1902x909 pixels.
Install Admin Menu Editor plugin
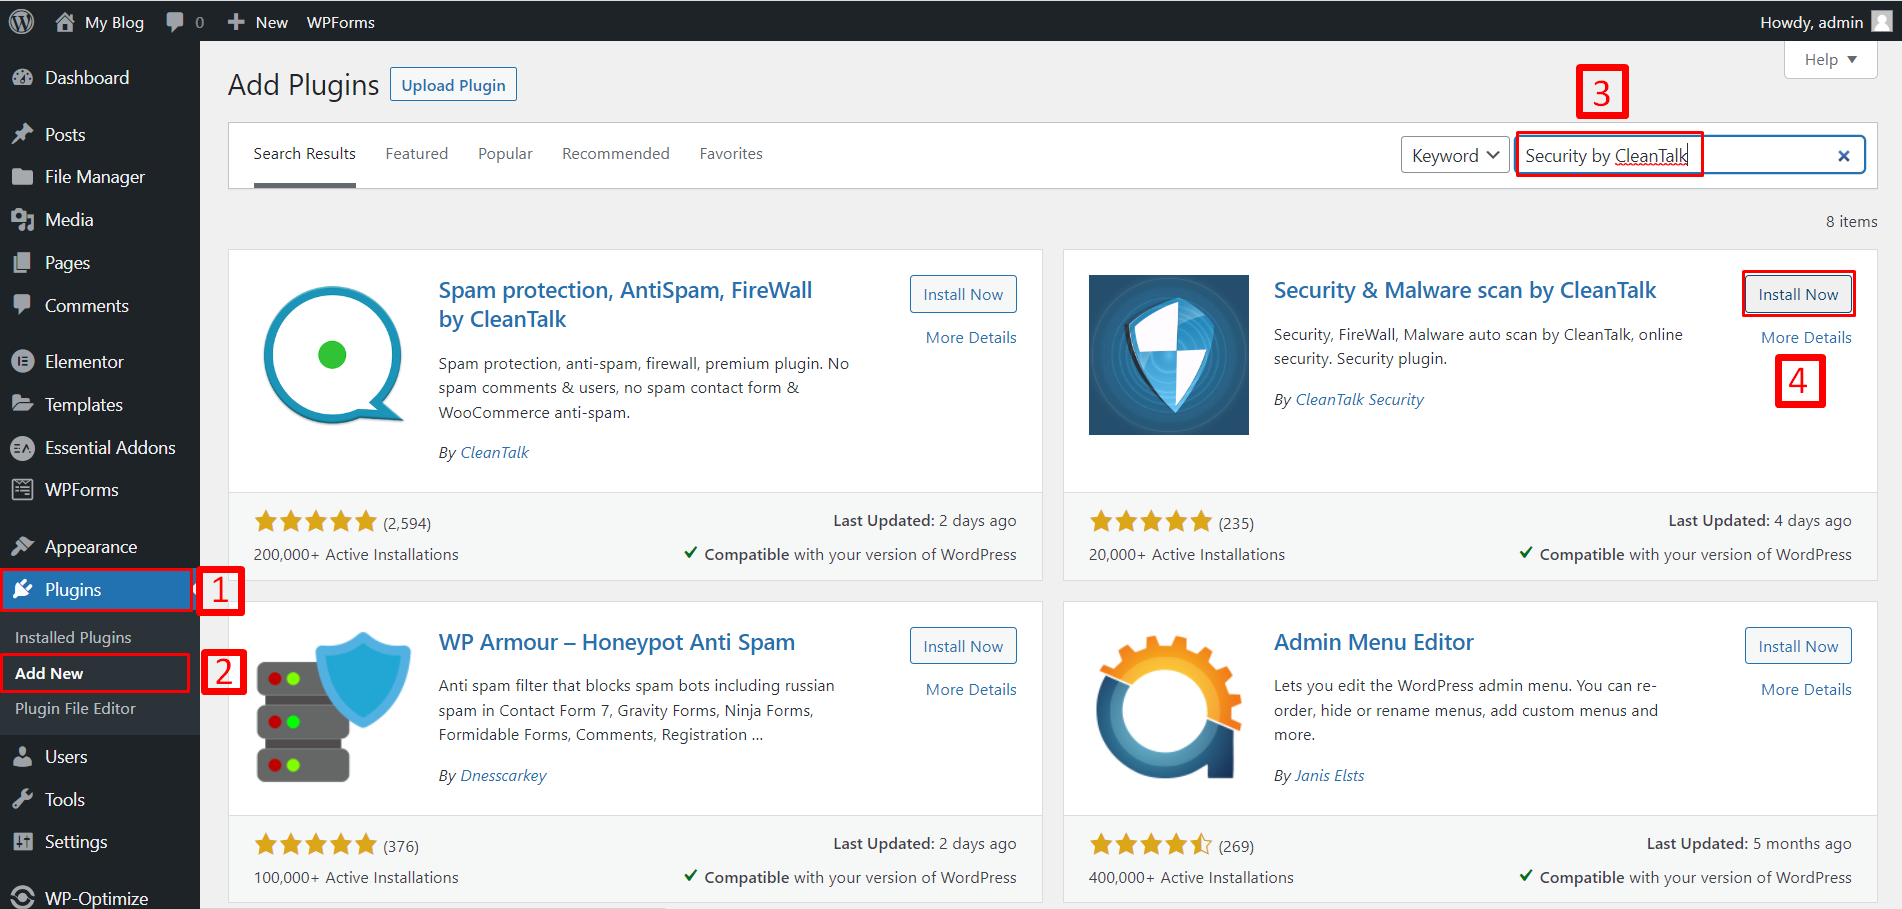tap(1798, 646)
